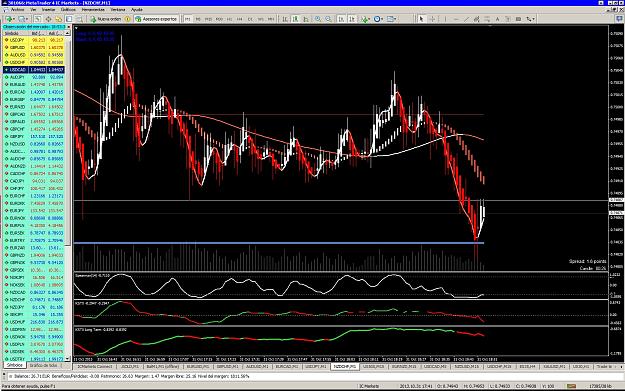Image resolution: width=625 pixels, height=391 pixels.
Task: Switch to the NZDCHF,M1 chart tab
Action: pyautogui.click(x=345, y=366)
